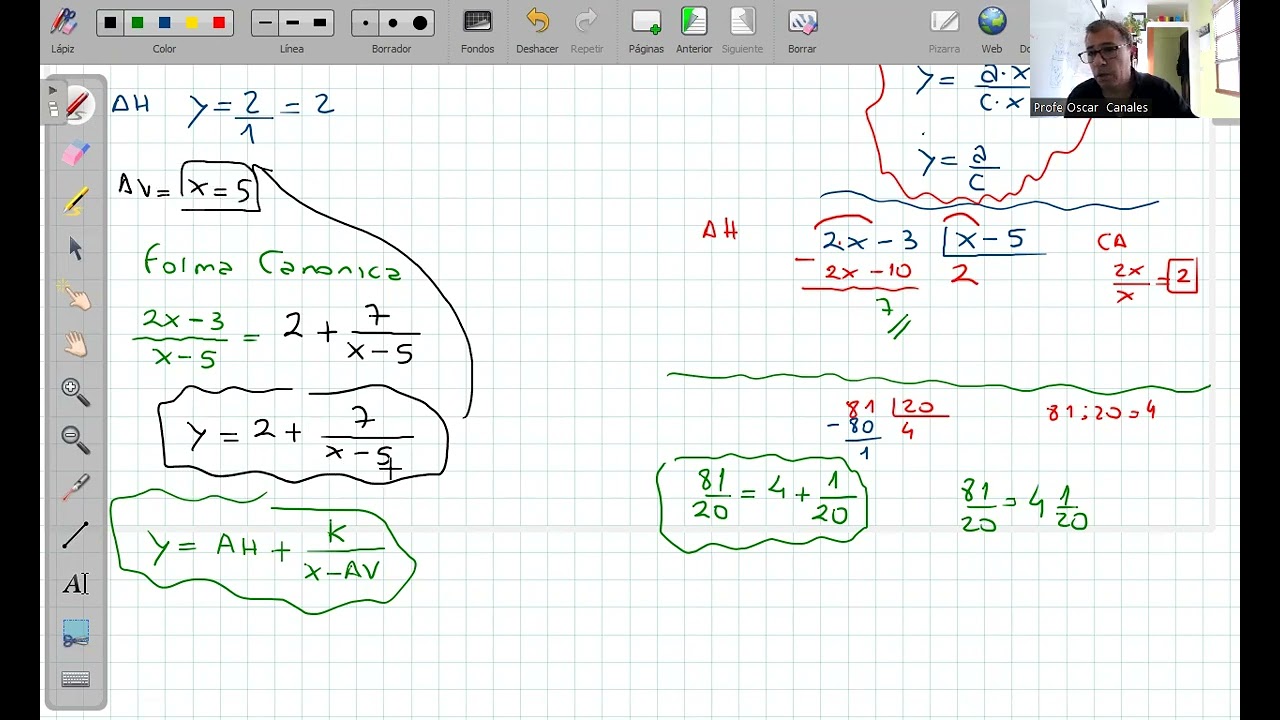Select the thickest line width
This screenshot has width=1280, height=720.
(319, 22)
